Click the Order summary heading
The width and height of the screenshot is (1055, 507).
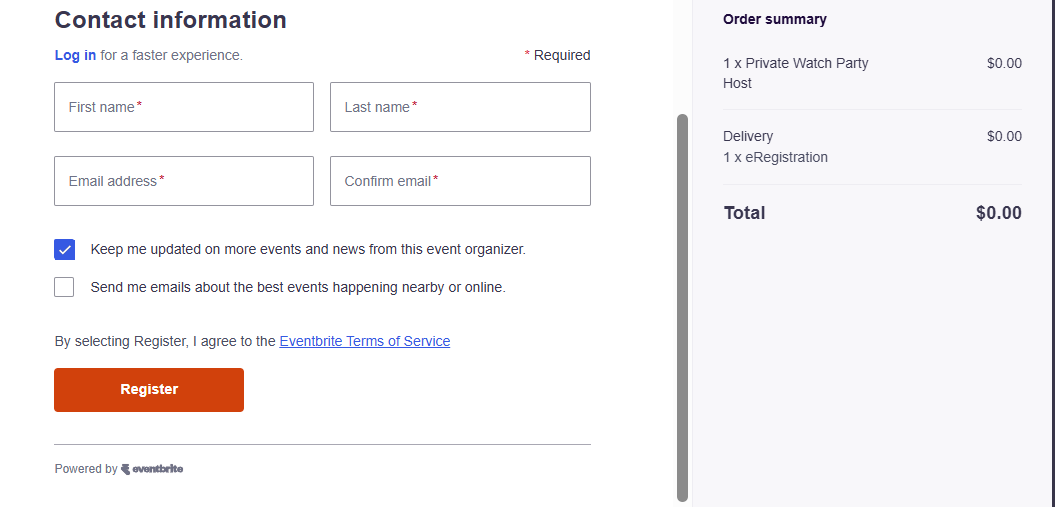click(775, 19)
